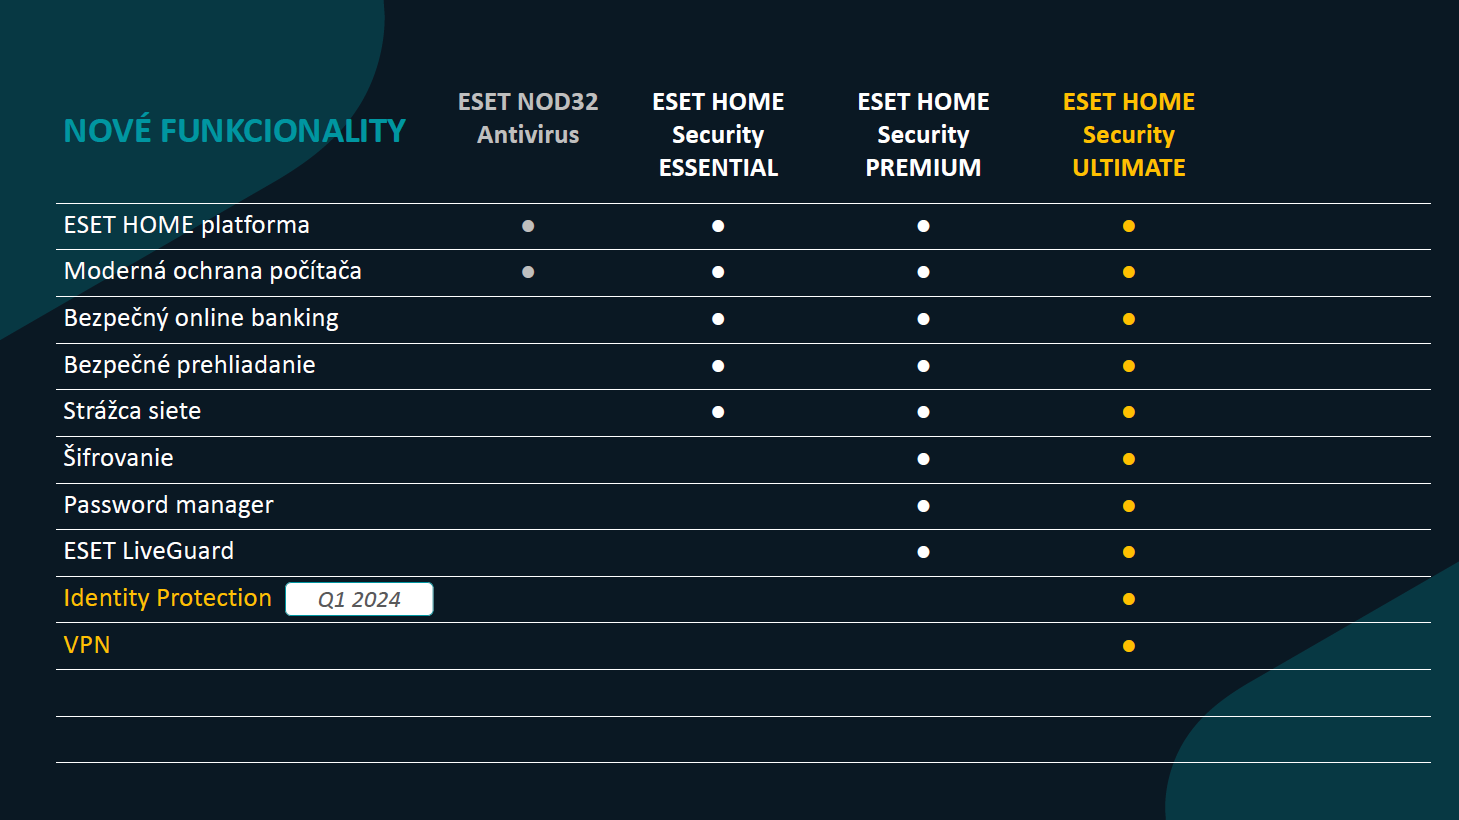This screenshot has width=1459, height=820.
Task: Click PREMIUM dot in Bezpečný online banking row
Action: coord(923,319)
